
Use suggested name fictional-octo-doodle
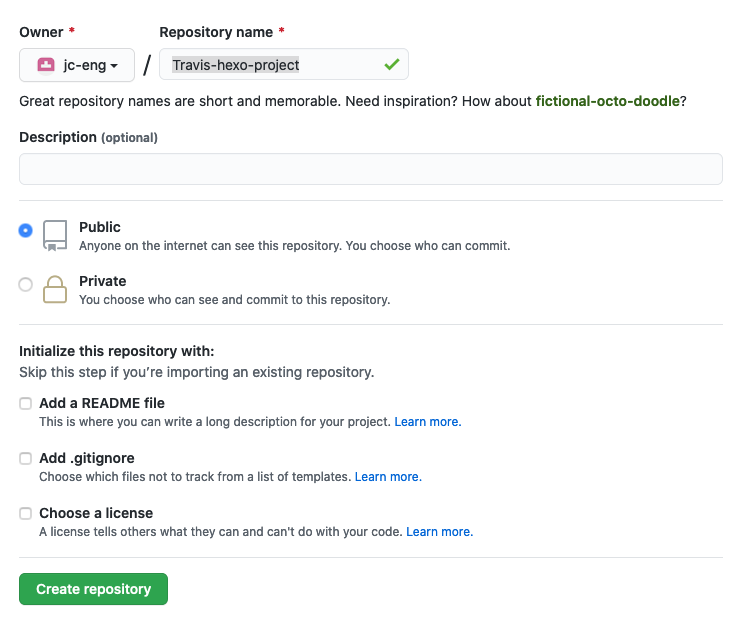point(610,101)
